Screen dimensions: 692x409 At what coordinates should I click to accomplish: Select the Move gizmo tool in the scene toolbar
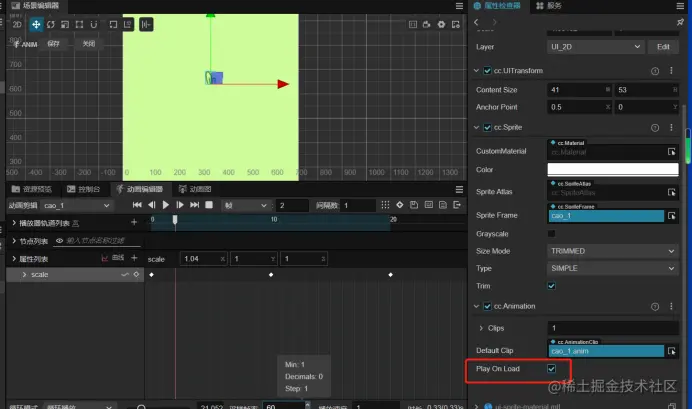[36, 24]
